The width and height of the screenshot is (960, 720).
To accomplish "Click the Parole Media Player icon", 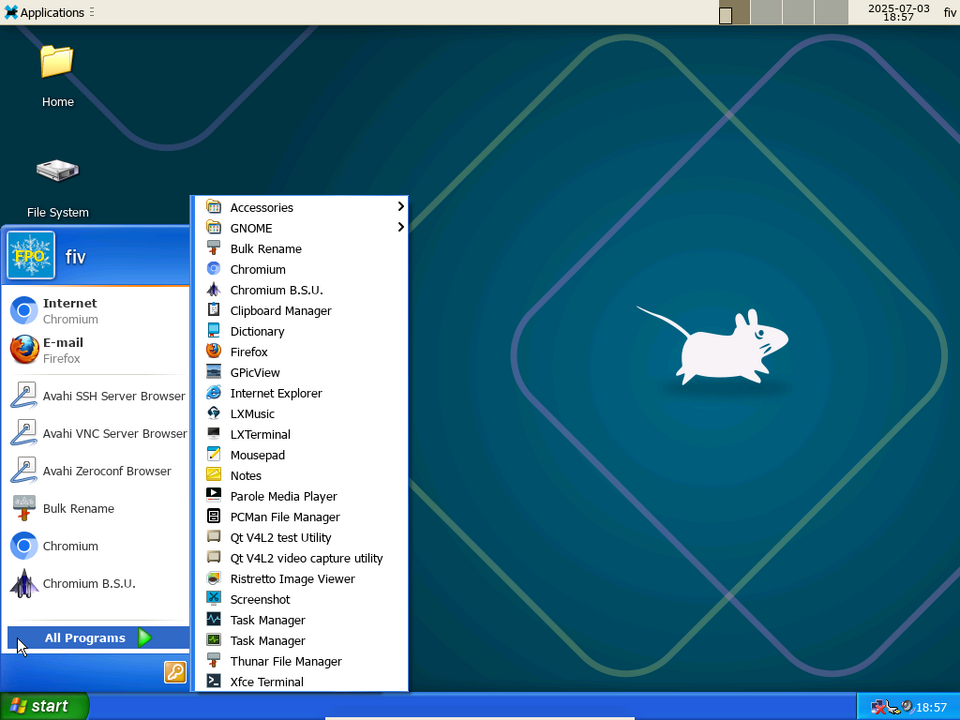I will [x=213, y=496].
